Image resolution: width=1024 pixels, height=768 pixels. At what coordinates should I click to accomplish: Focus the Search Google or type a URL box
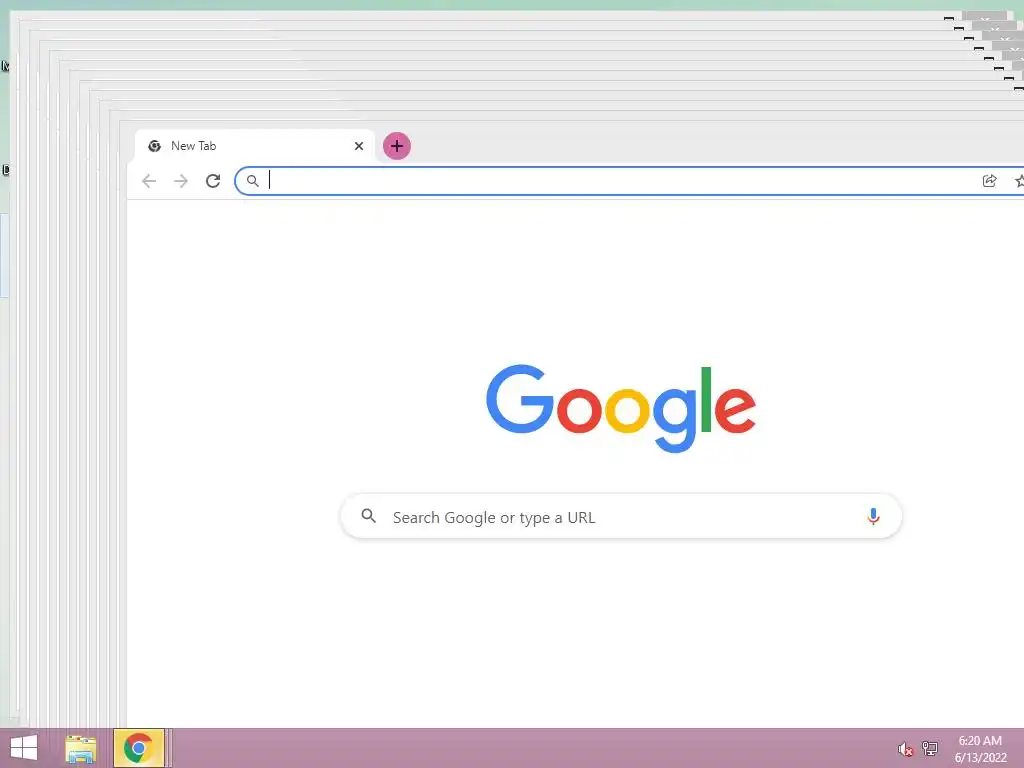[x=621, y=517]
